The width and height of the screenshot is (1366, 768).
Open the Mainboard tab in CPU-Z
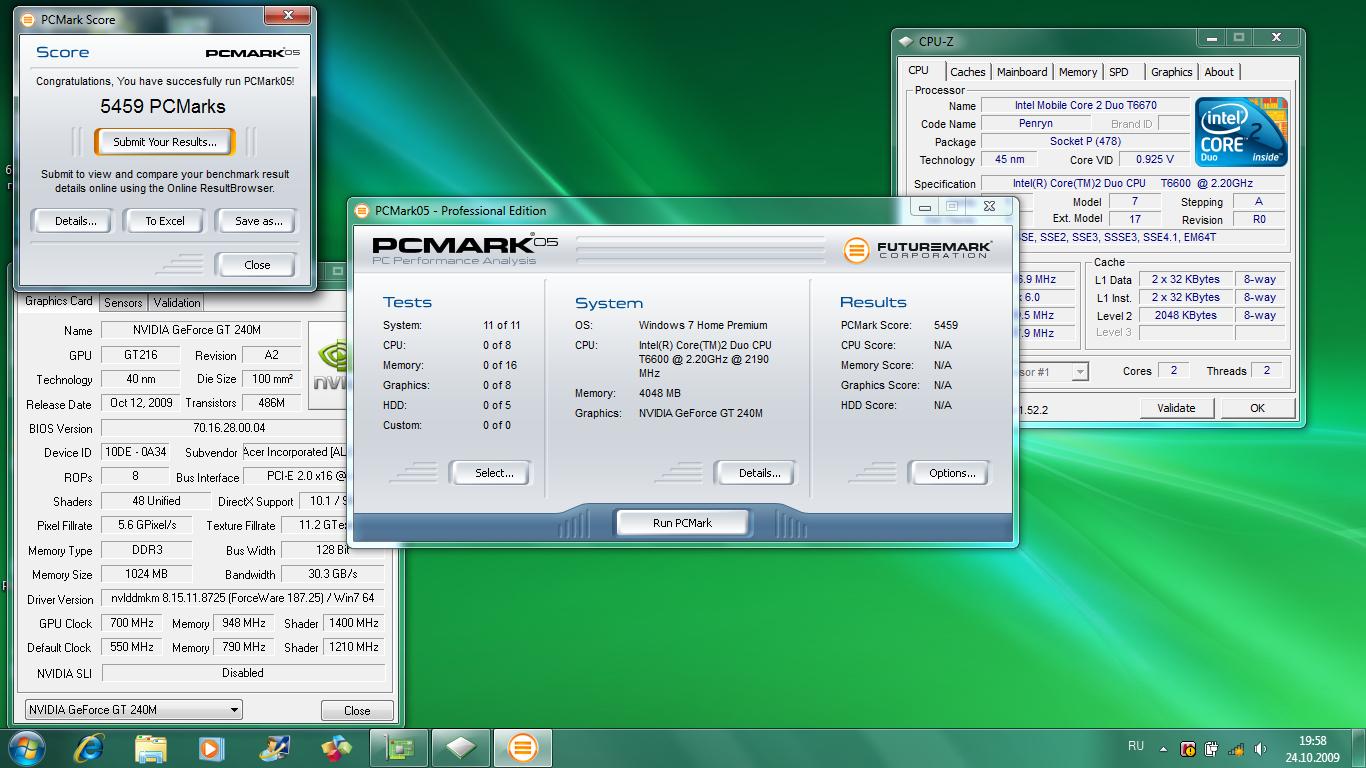click(1022, 72)
